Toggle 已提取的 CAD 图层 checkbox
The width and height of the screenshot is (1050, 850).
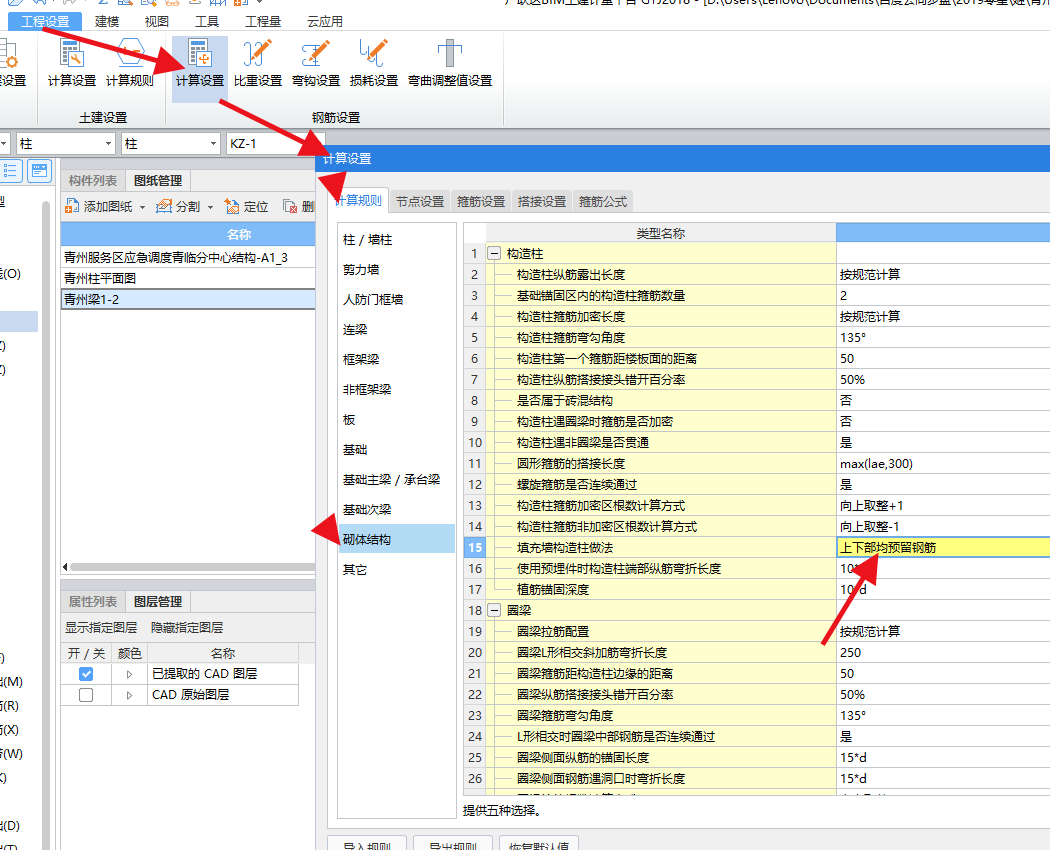coord(86,674)
